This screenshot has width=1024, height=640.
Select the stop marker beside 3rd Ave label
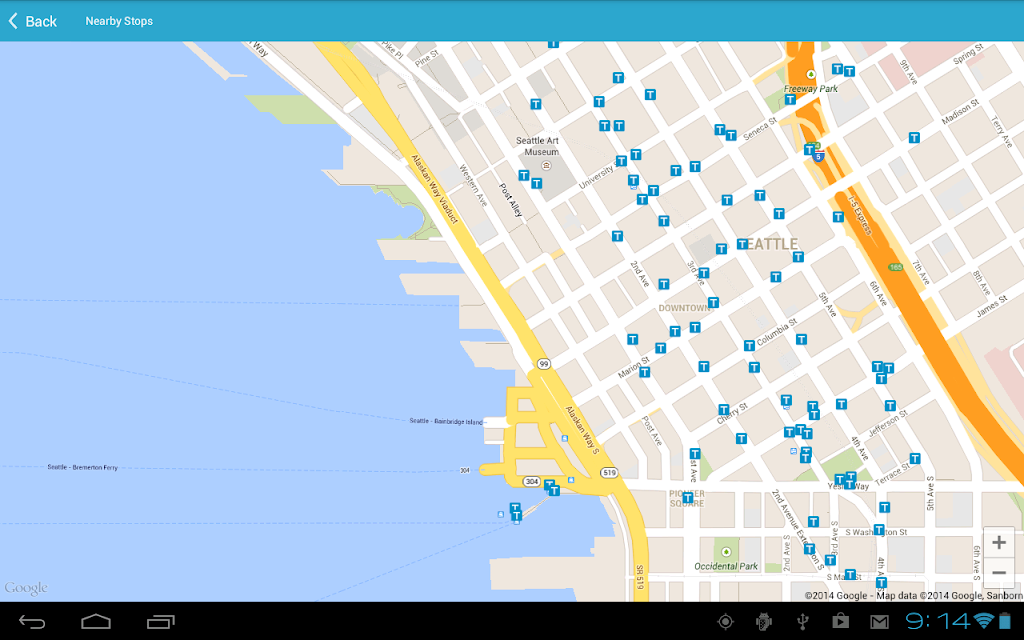[x=703, y=273]
